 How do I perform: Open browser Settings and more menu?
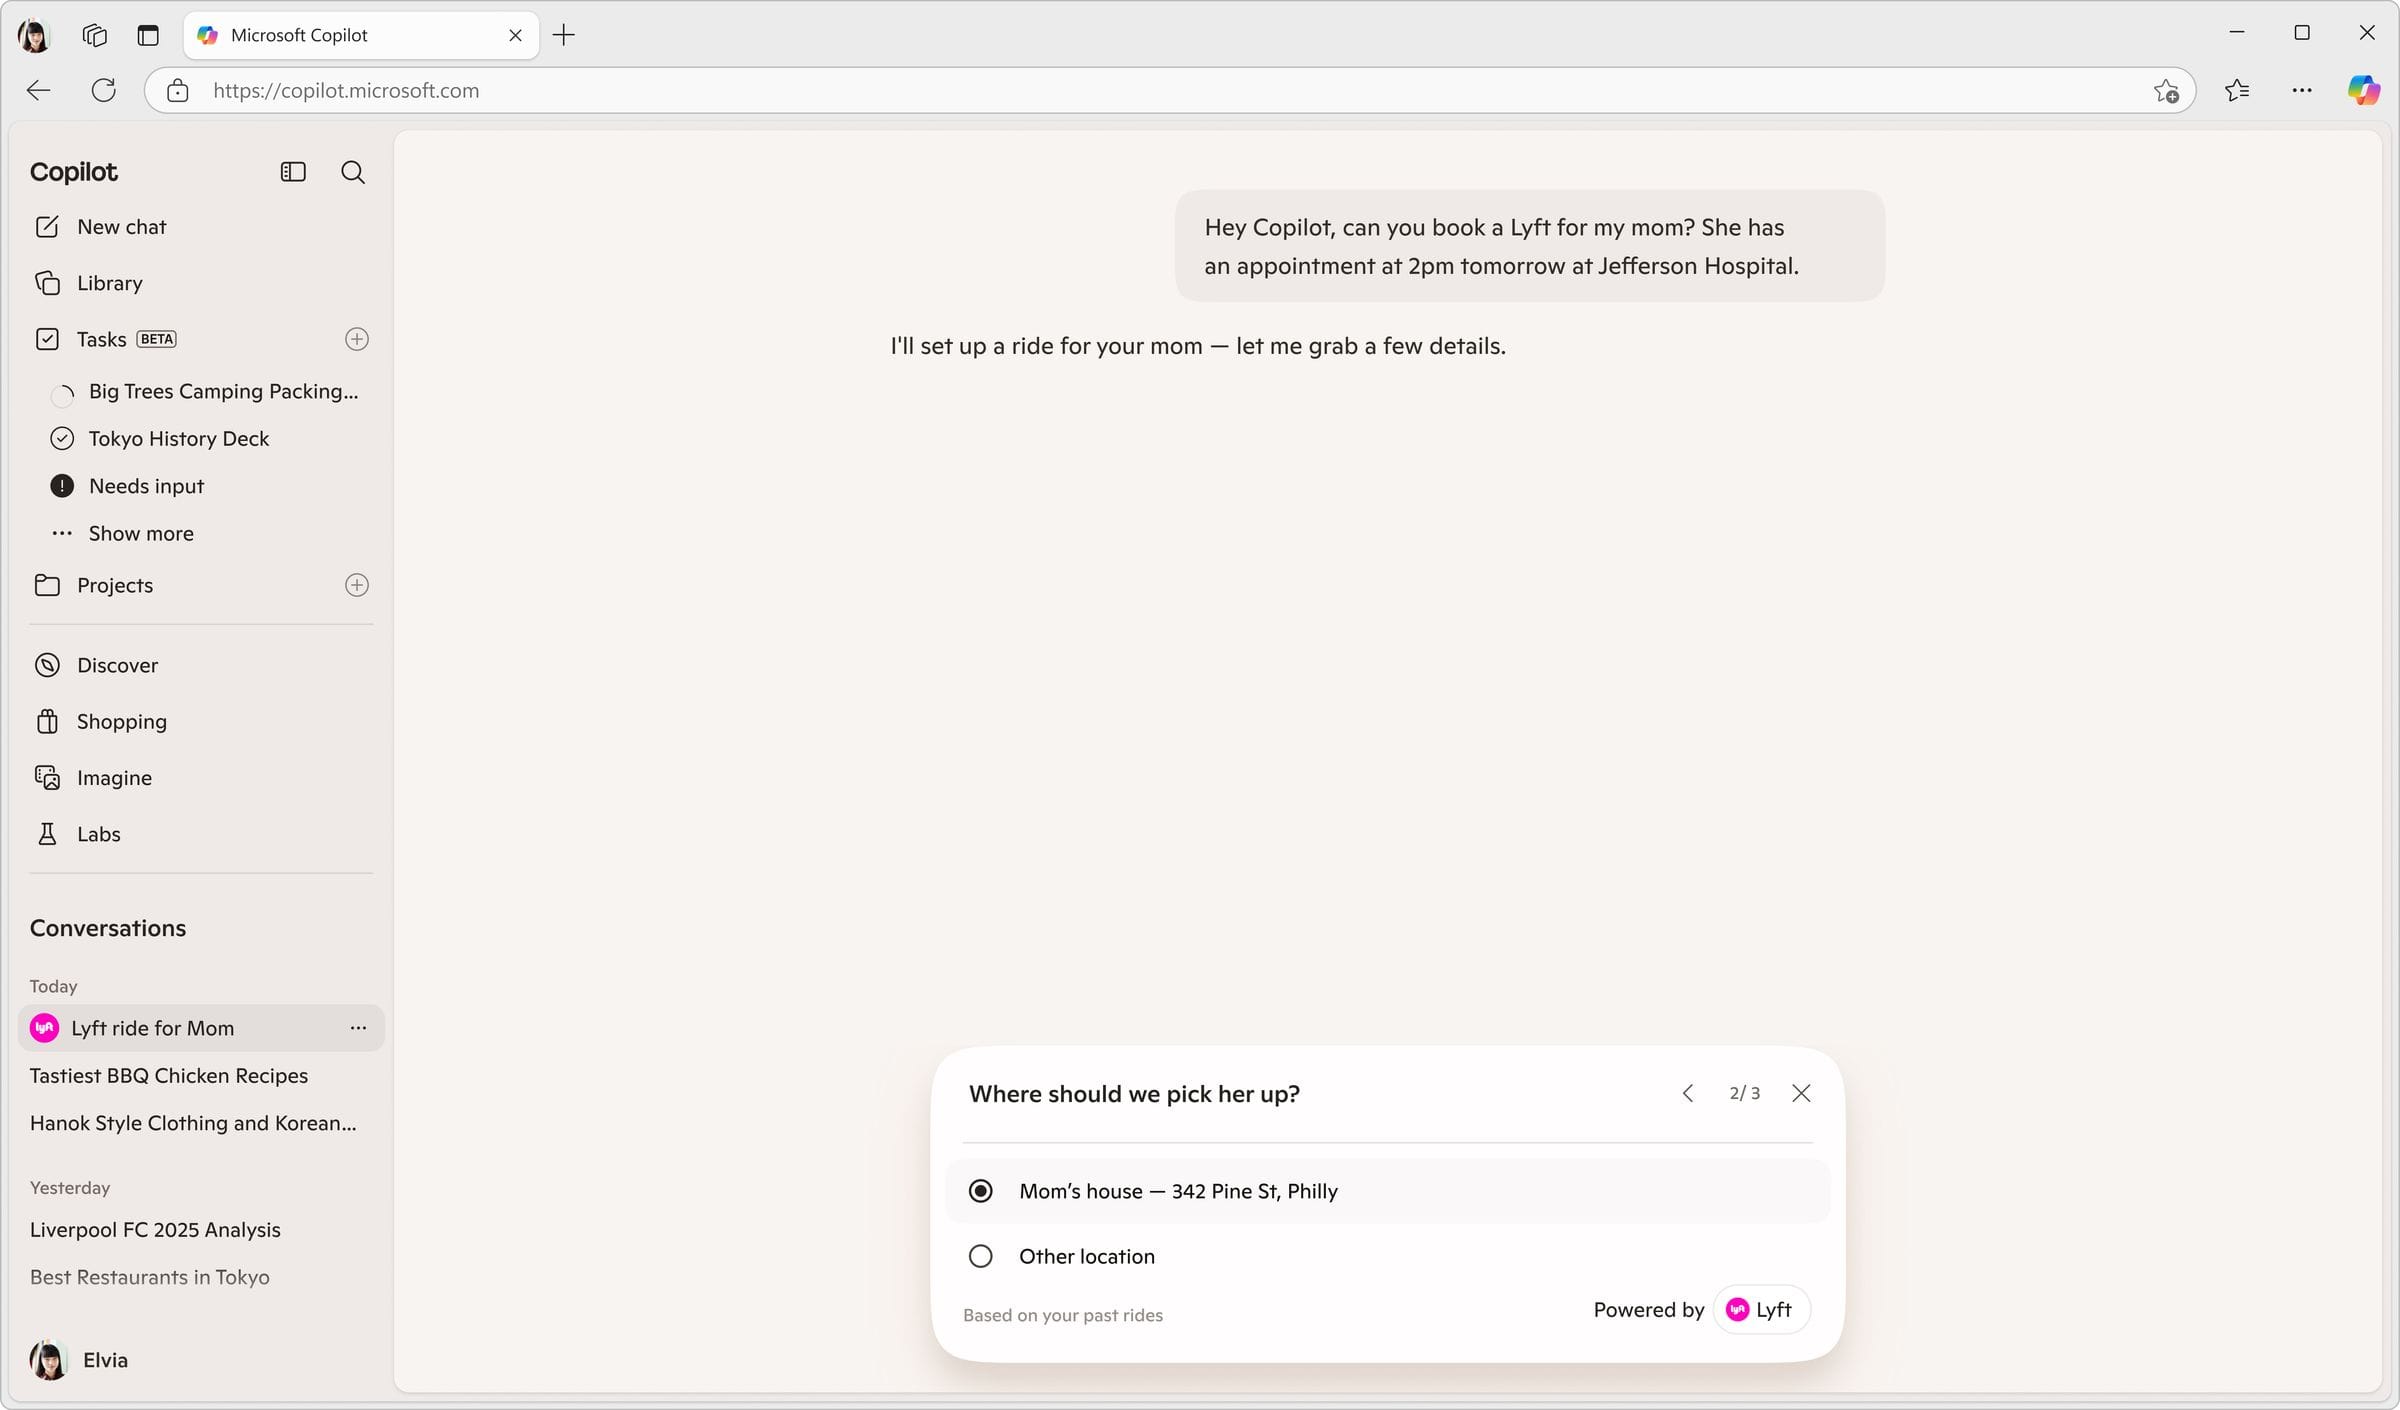(2302, 90)
